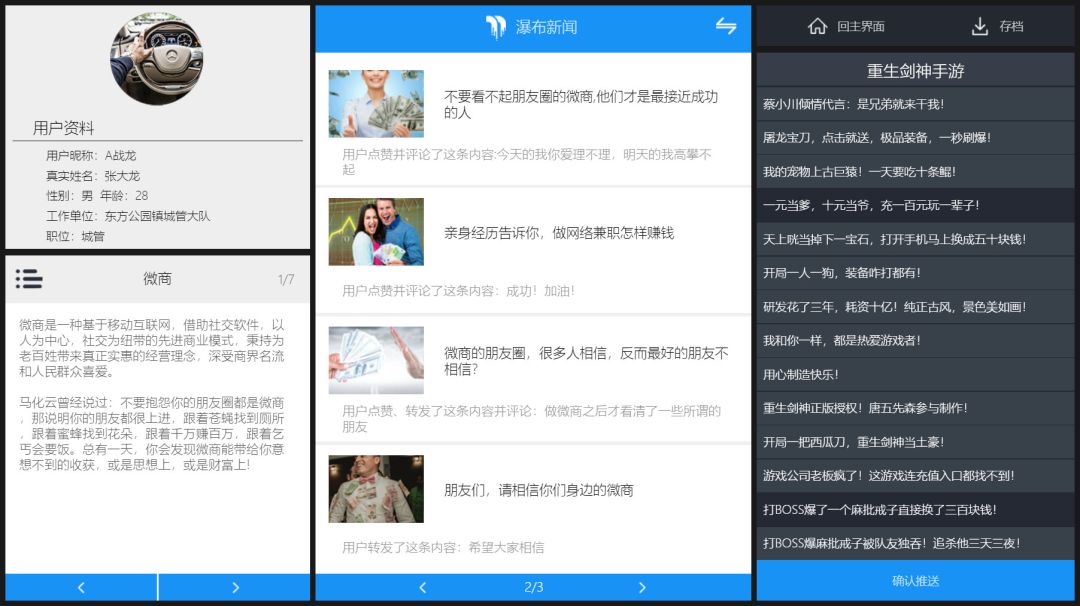The width and height of the screenshot is (1080, 606).
Task: Click the highlighted row 一元当爹，十元当爷
Action: (x=915, y=206)
